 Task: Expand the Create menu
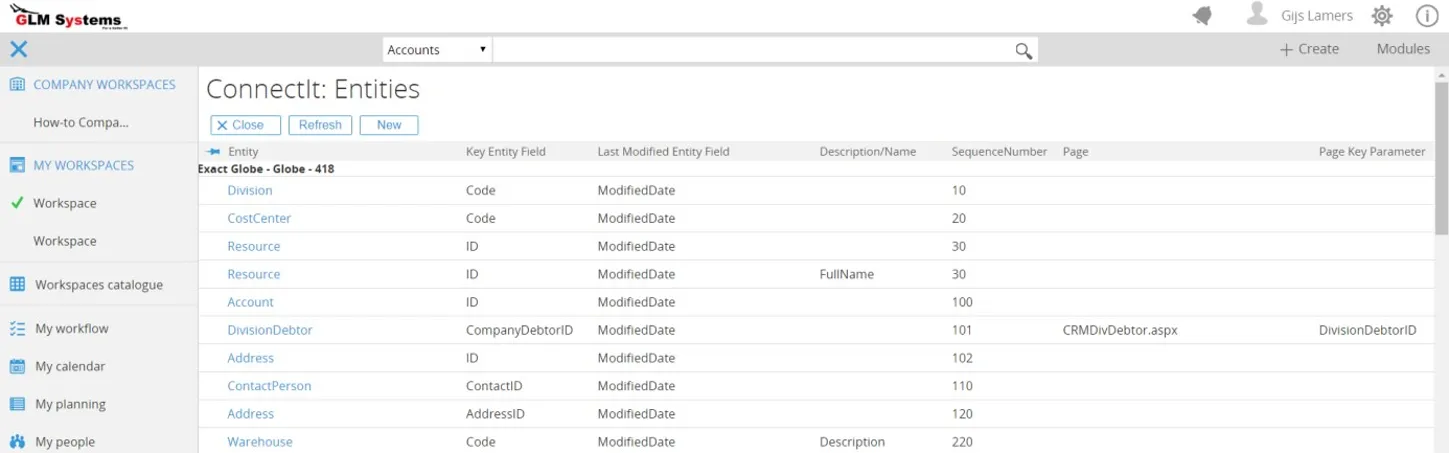coord(1309,49)
